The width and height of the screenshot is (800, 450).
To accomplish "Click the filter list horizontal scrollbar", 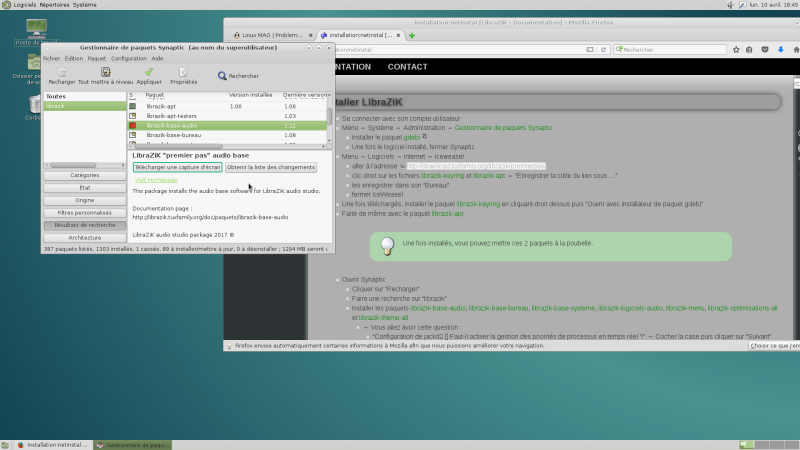I will pos(72,165).
